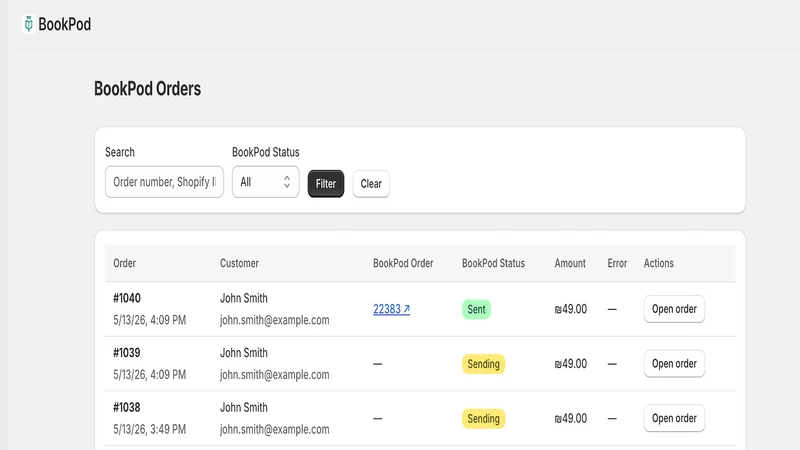The height and width of the screenshot is (450, 800).
Task: Apply the Filter button
Action: [x=326, y=184]
